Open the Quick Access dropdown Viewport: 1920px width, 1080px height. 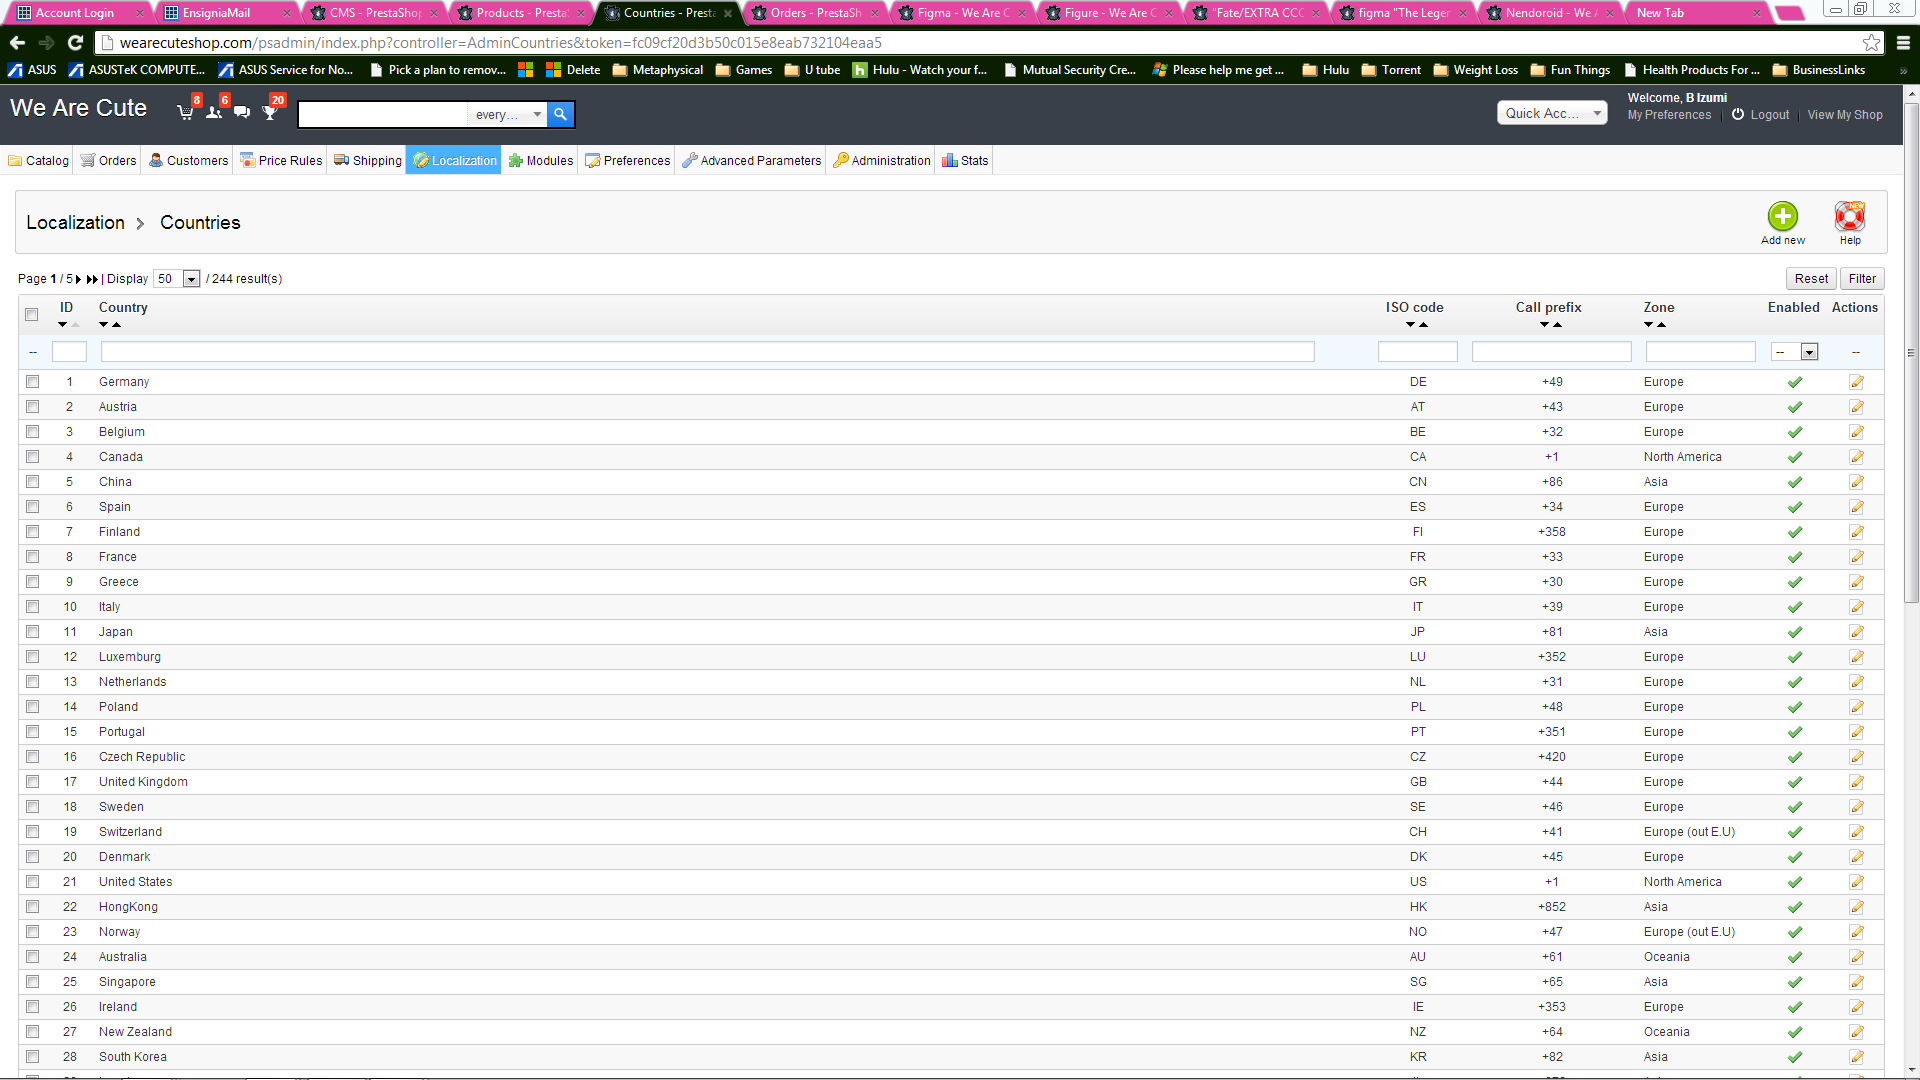click(x=1551, y=113)
